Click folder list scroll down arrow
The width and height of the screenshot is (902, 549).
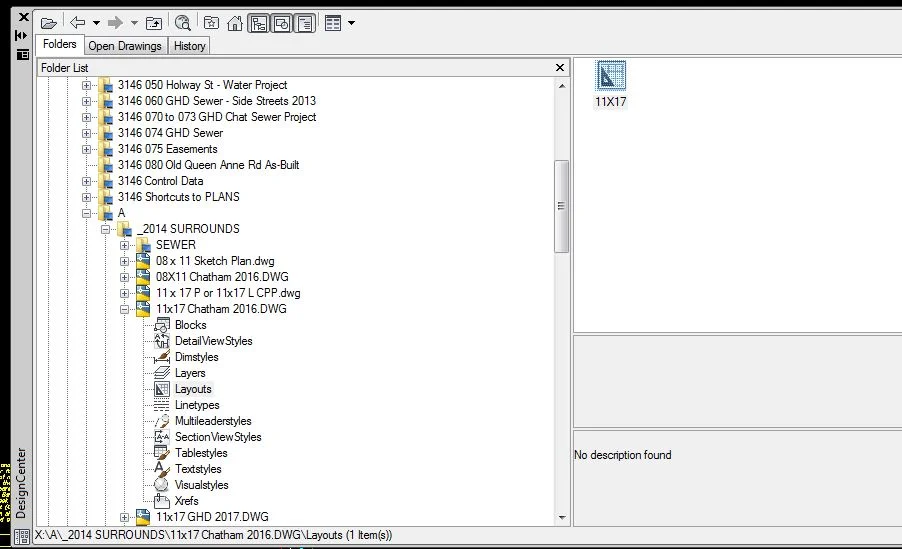562,518
